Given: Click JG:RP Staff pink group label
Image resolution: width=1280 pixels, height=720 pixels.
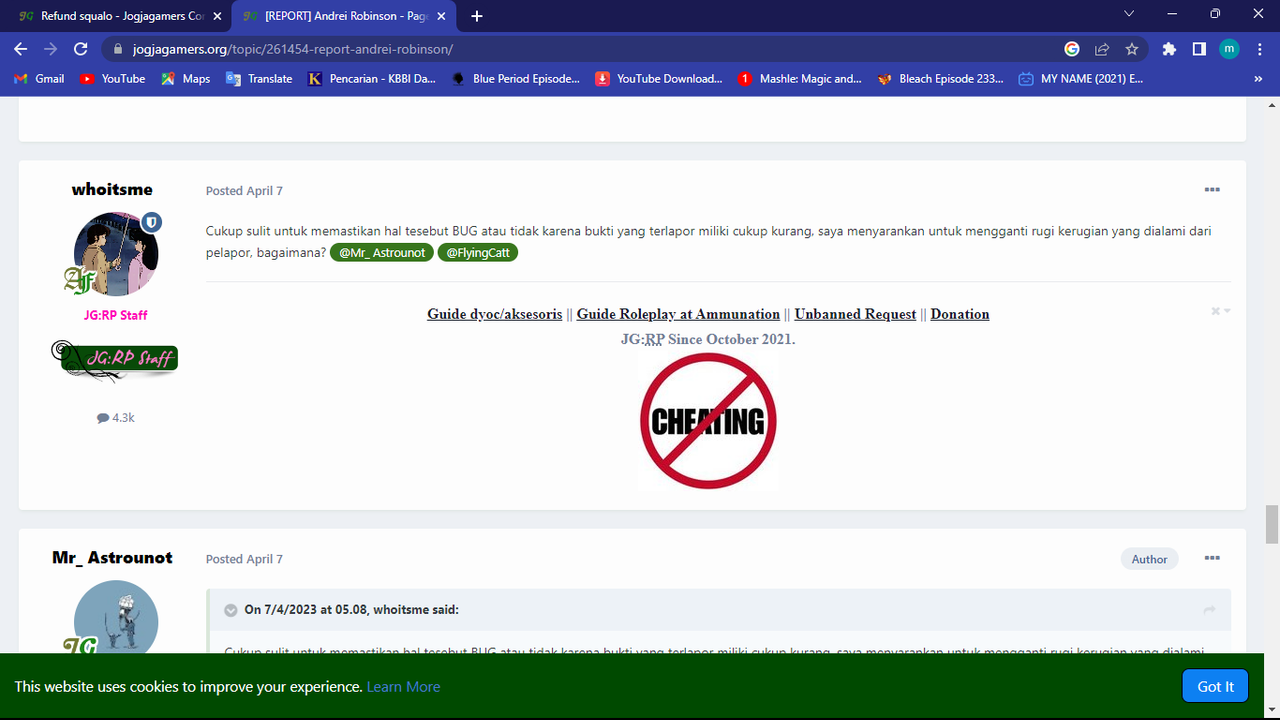Looking at the screenshot, I should click(x=116, y=315).
